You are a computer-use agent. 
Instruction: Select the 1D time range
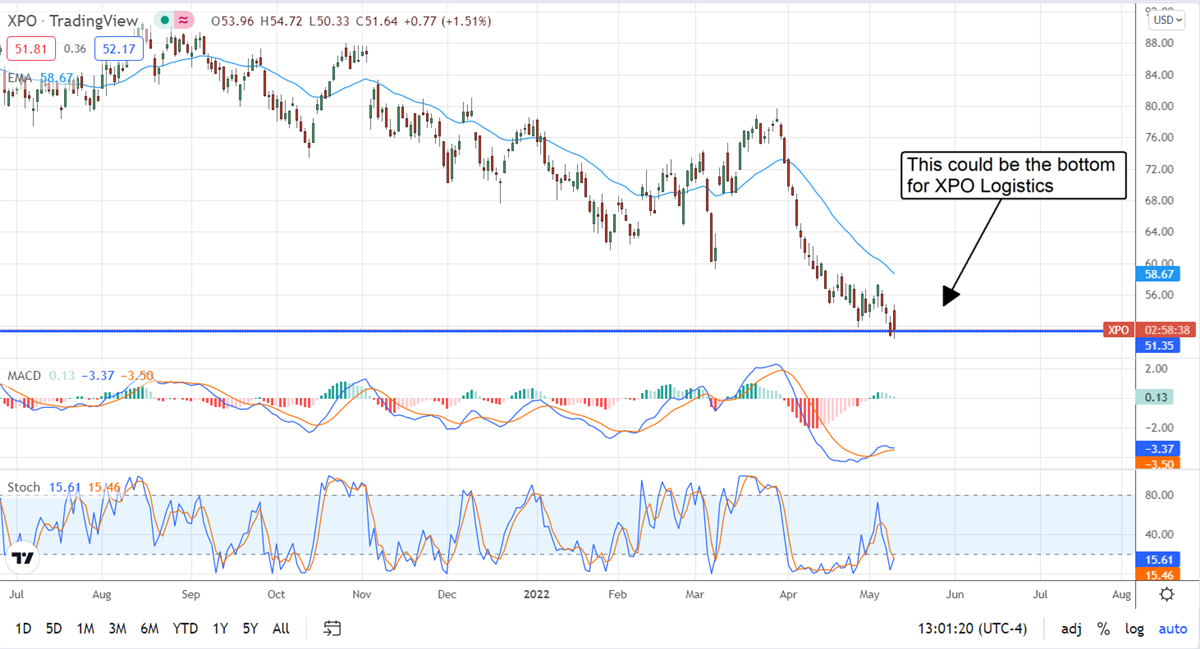23,628
